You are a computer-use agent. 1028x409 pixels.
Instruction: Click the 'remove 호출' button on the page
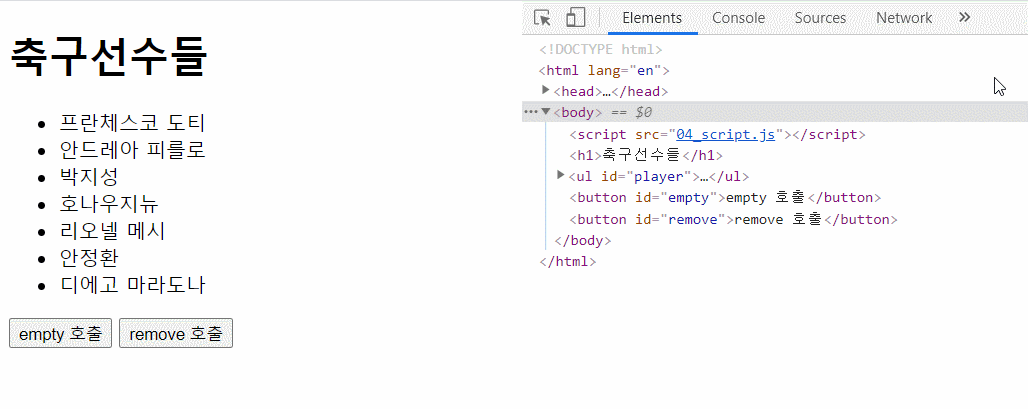point(176,334)
